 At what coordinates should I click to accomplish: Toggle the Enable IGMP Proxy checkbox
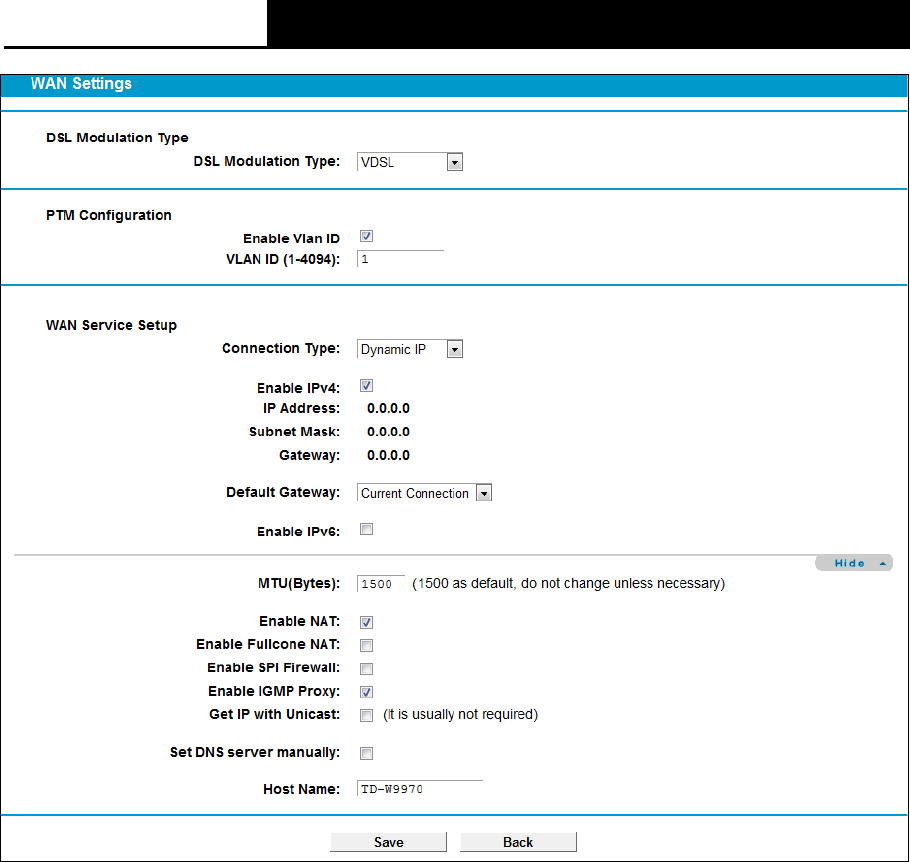click(366, 692)
